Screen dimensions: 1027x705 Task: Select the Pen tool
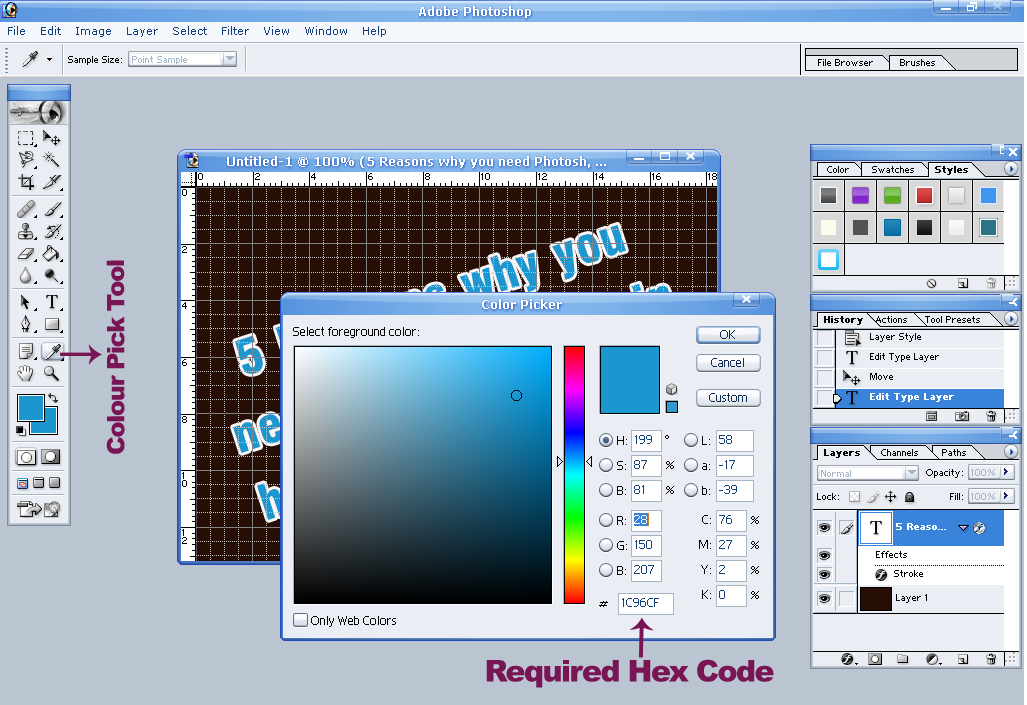tap(26, 324)
